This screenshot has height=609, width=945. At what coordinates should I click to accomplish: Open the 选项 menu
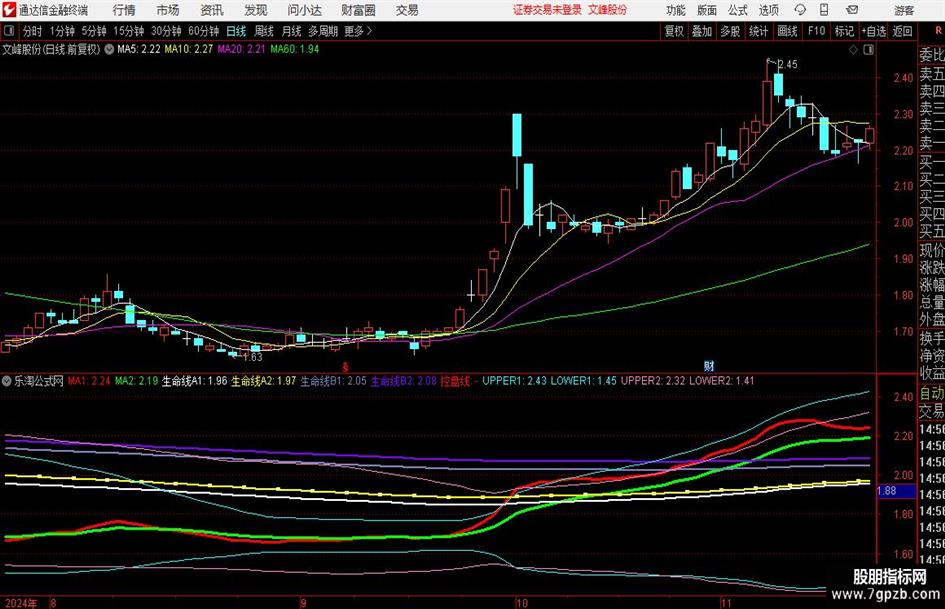pyautogui.click(x=768, y=10)
